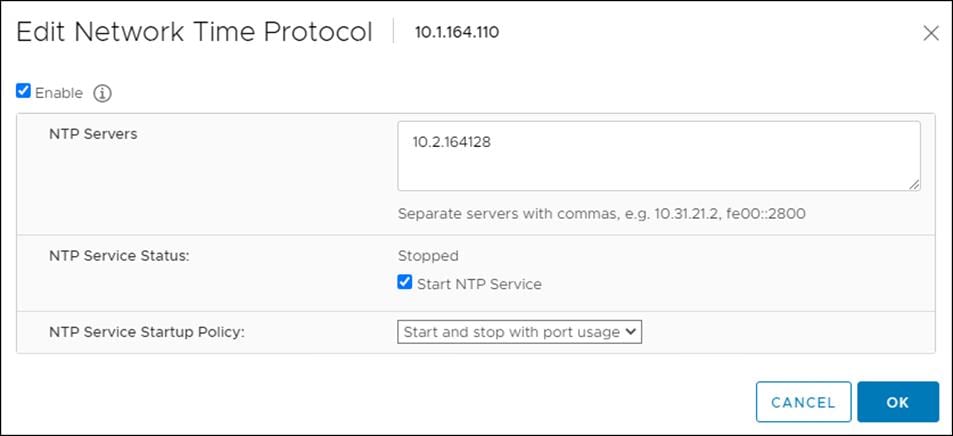Click the CANCEL button
The image size is (953, 436).
[x=803, y=402]
